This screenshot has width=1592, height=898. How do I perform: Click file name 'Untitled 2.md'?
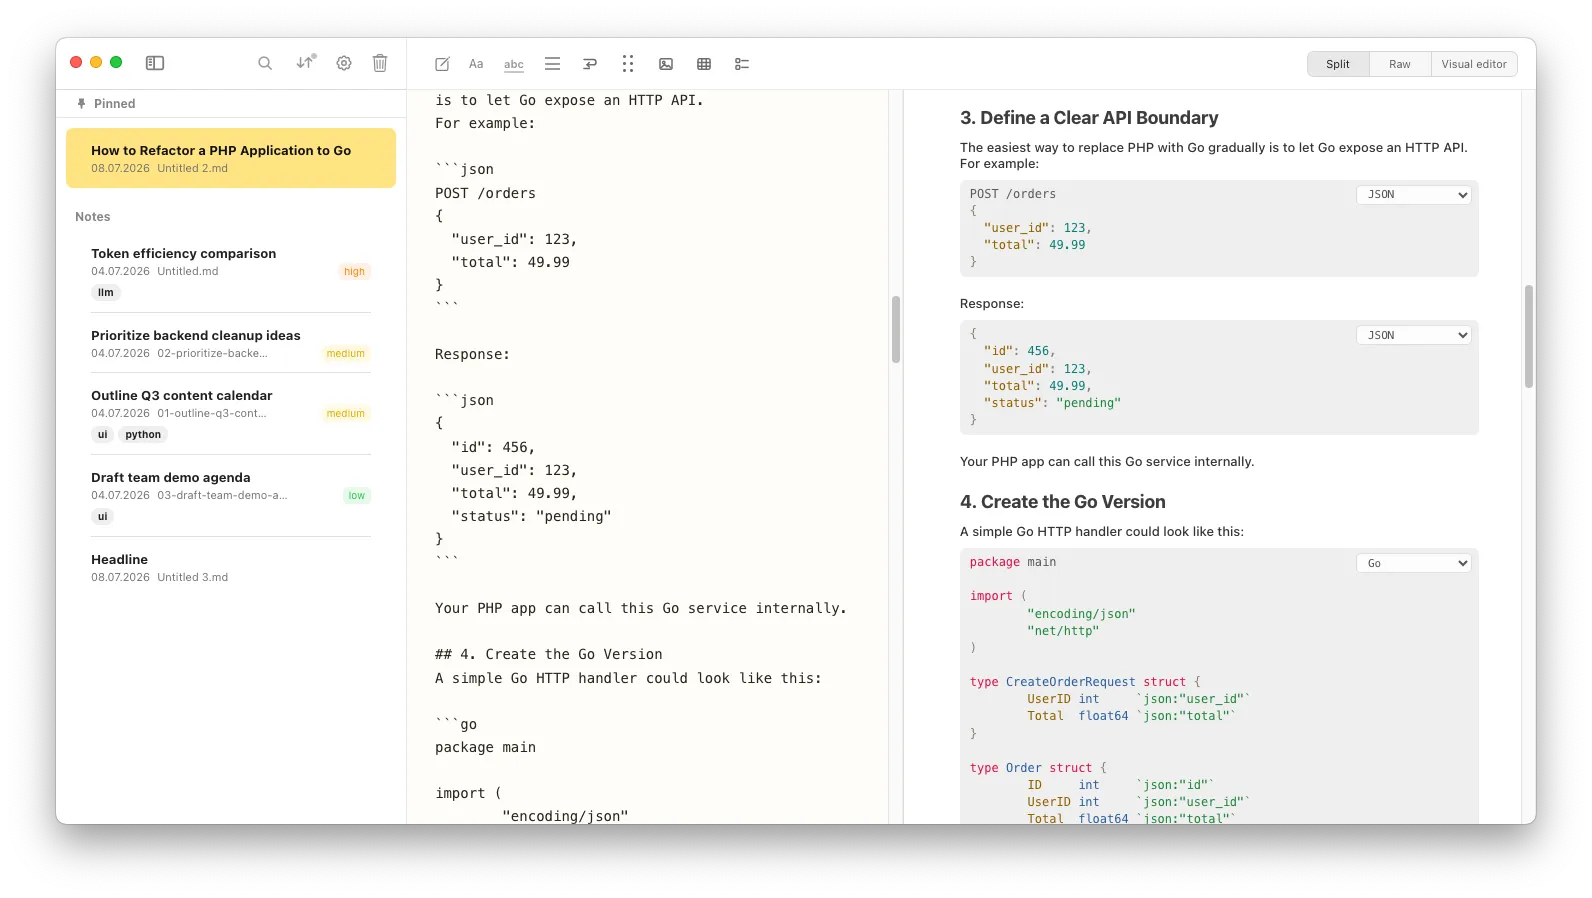click(192, 168)
